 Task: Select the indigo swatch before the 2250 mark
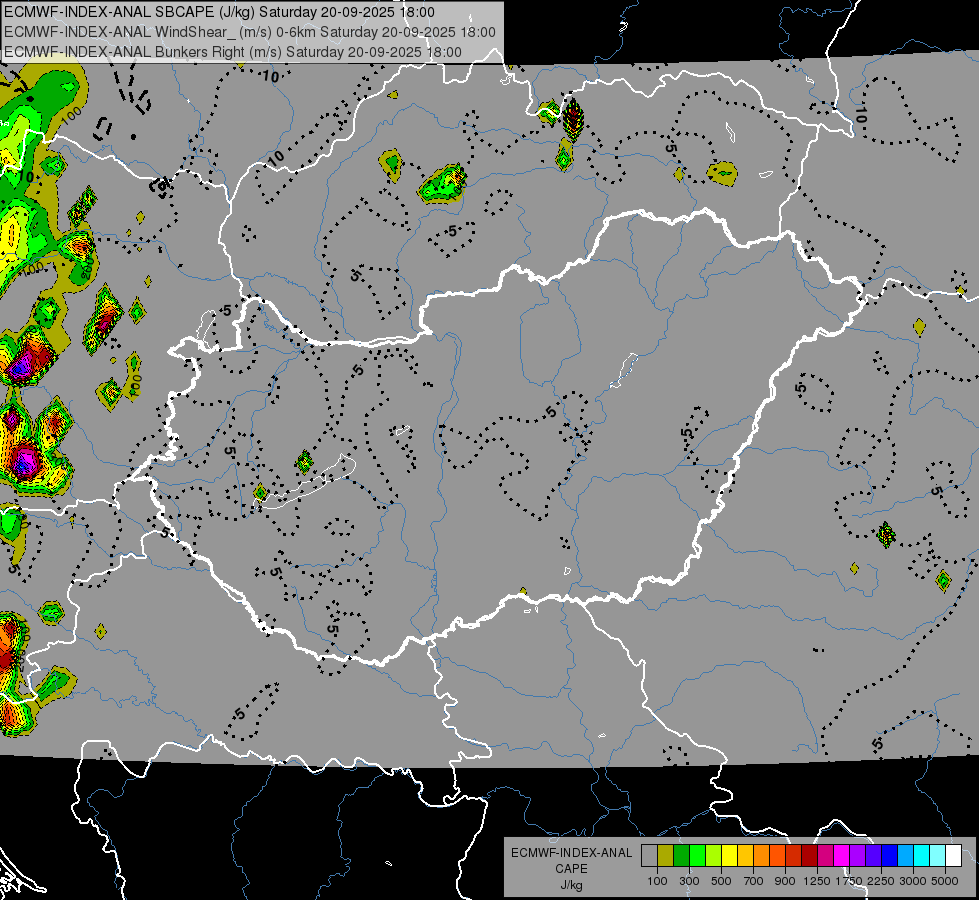click(873, 856)
